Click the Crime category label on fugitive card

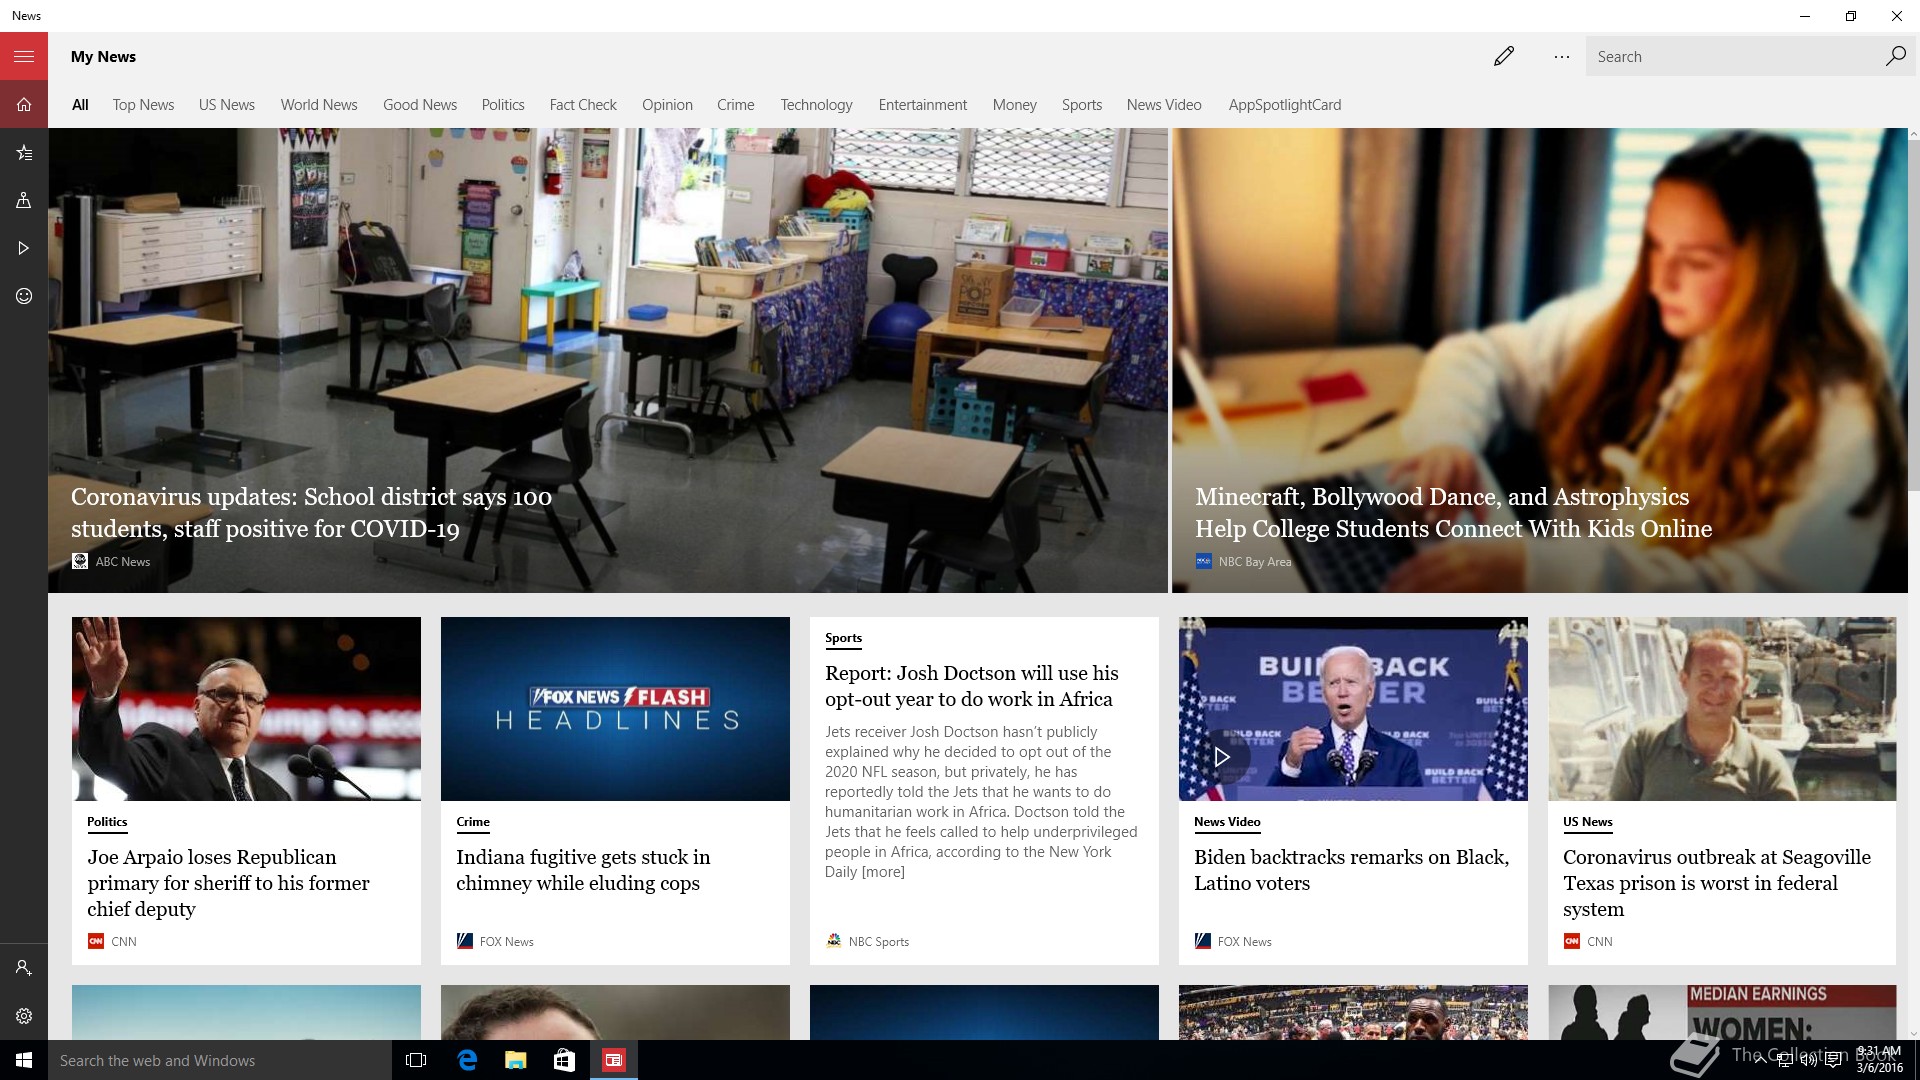(473, 822)
